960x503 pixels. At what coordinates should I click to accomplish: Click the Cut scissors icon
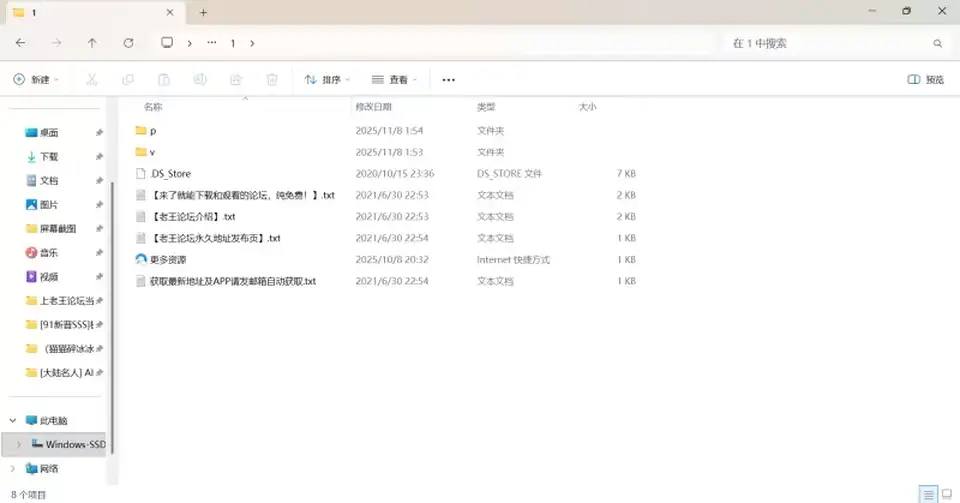pyautogui.click(x=91, y=80)
